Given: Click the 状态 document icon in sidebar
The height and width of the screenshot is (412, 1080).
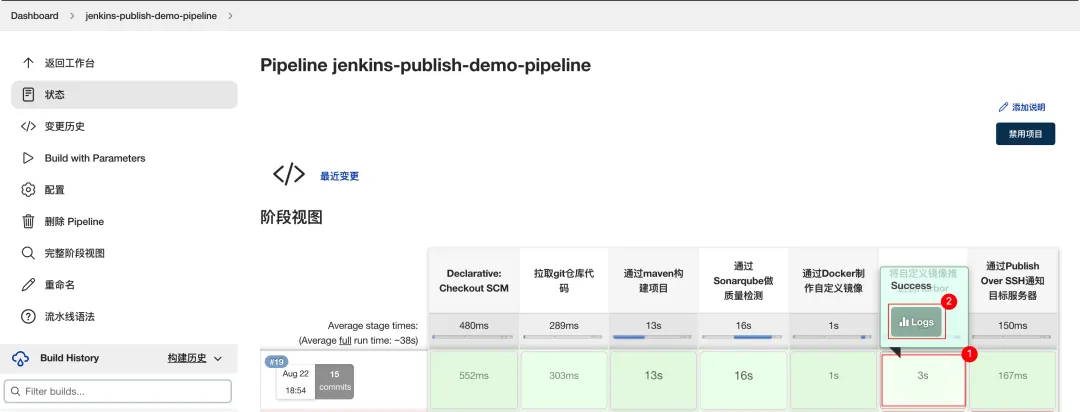Looking at the screenshot, I should (28, 94).
